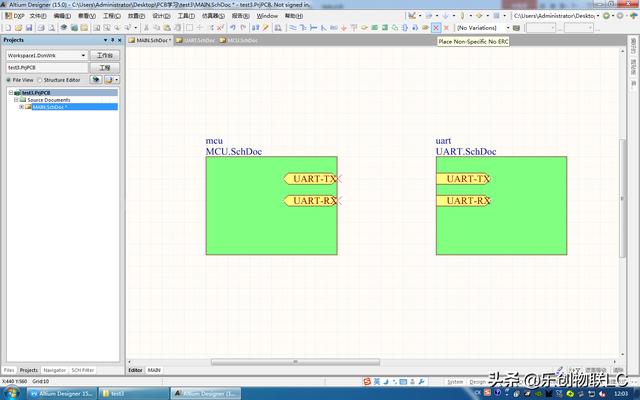Pin the Projects panel
Screen dimensions: 640x400
point(113,40)
